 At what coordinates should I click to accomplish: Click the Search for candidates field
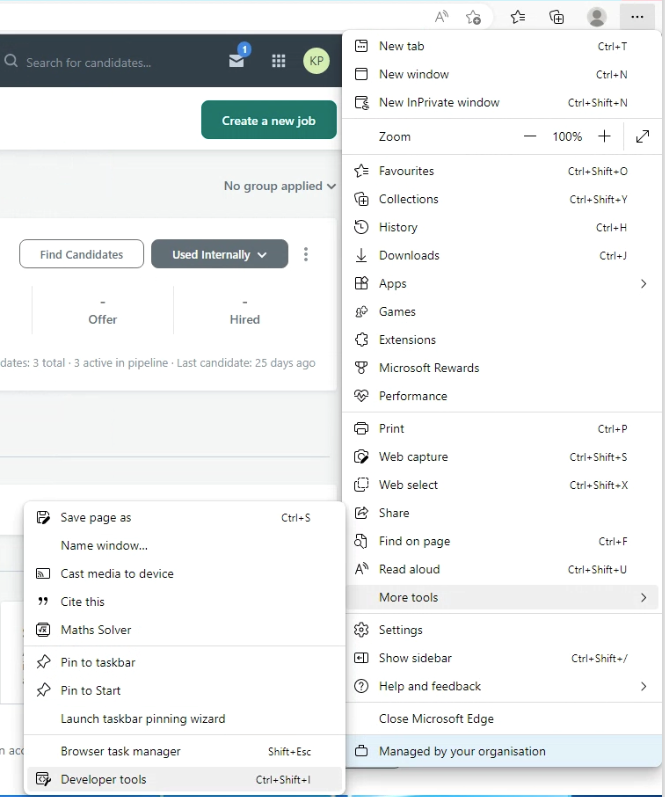pos(88,63)
